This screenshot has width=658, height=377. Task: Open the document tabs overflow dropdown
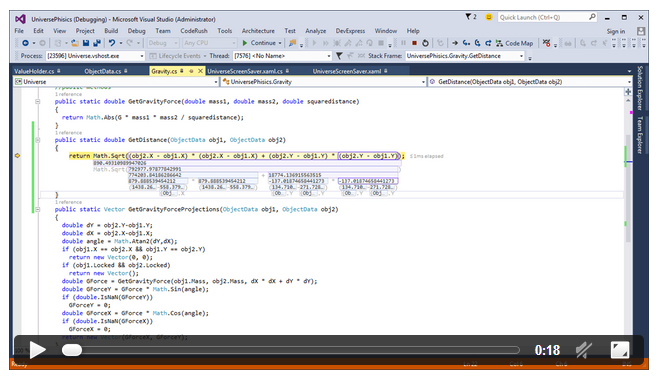tap(629, 71)
